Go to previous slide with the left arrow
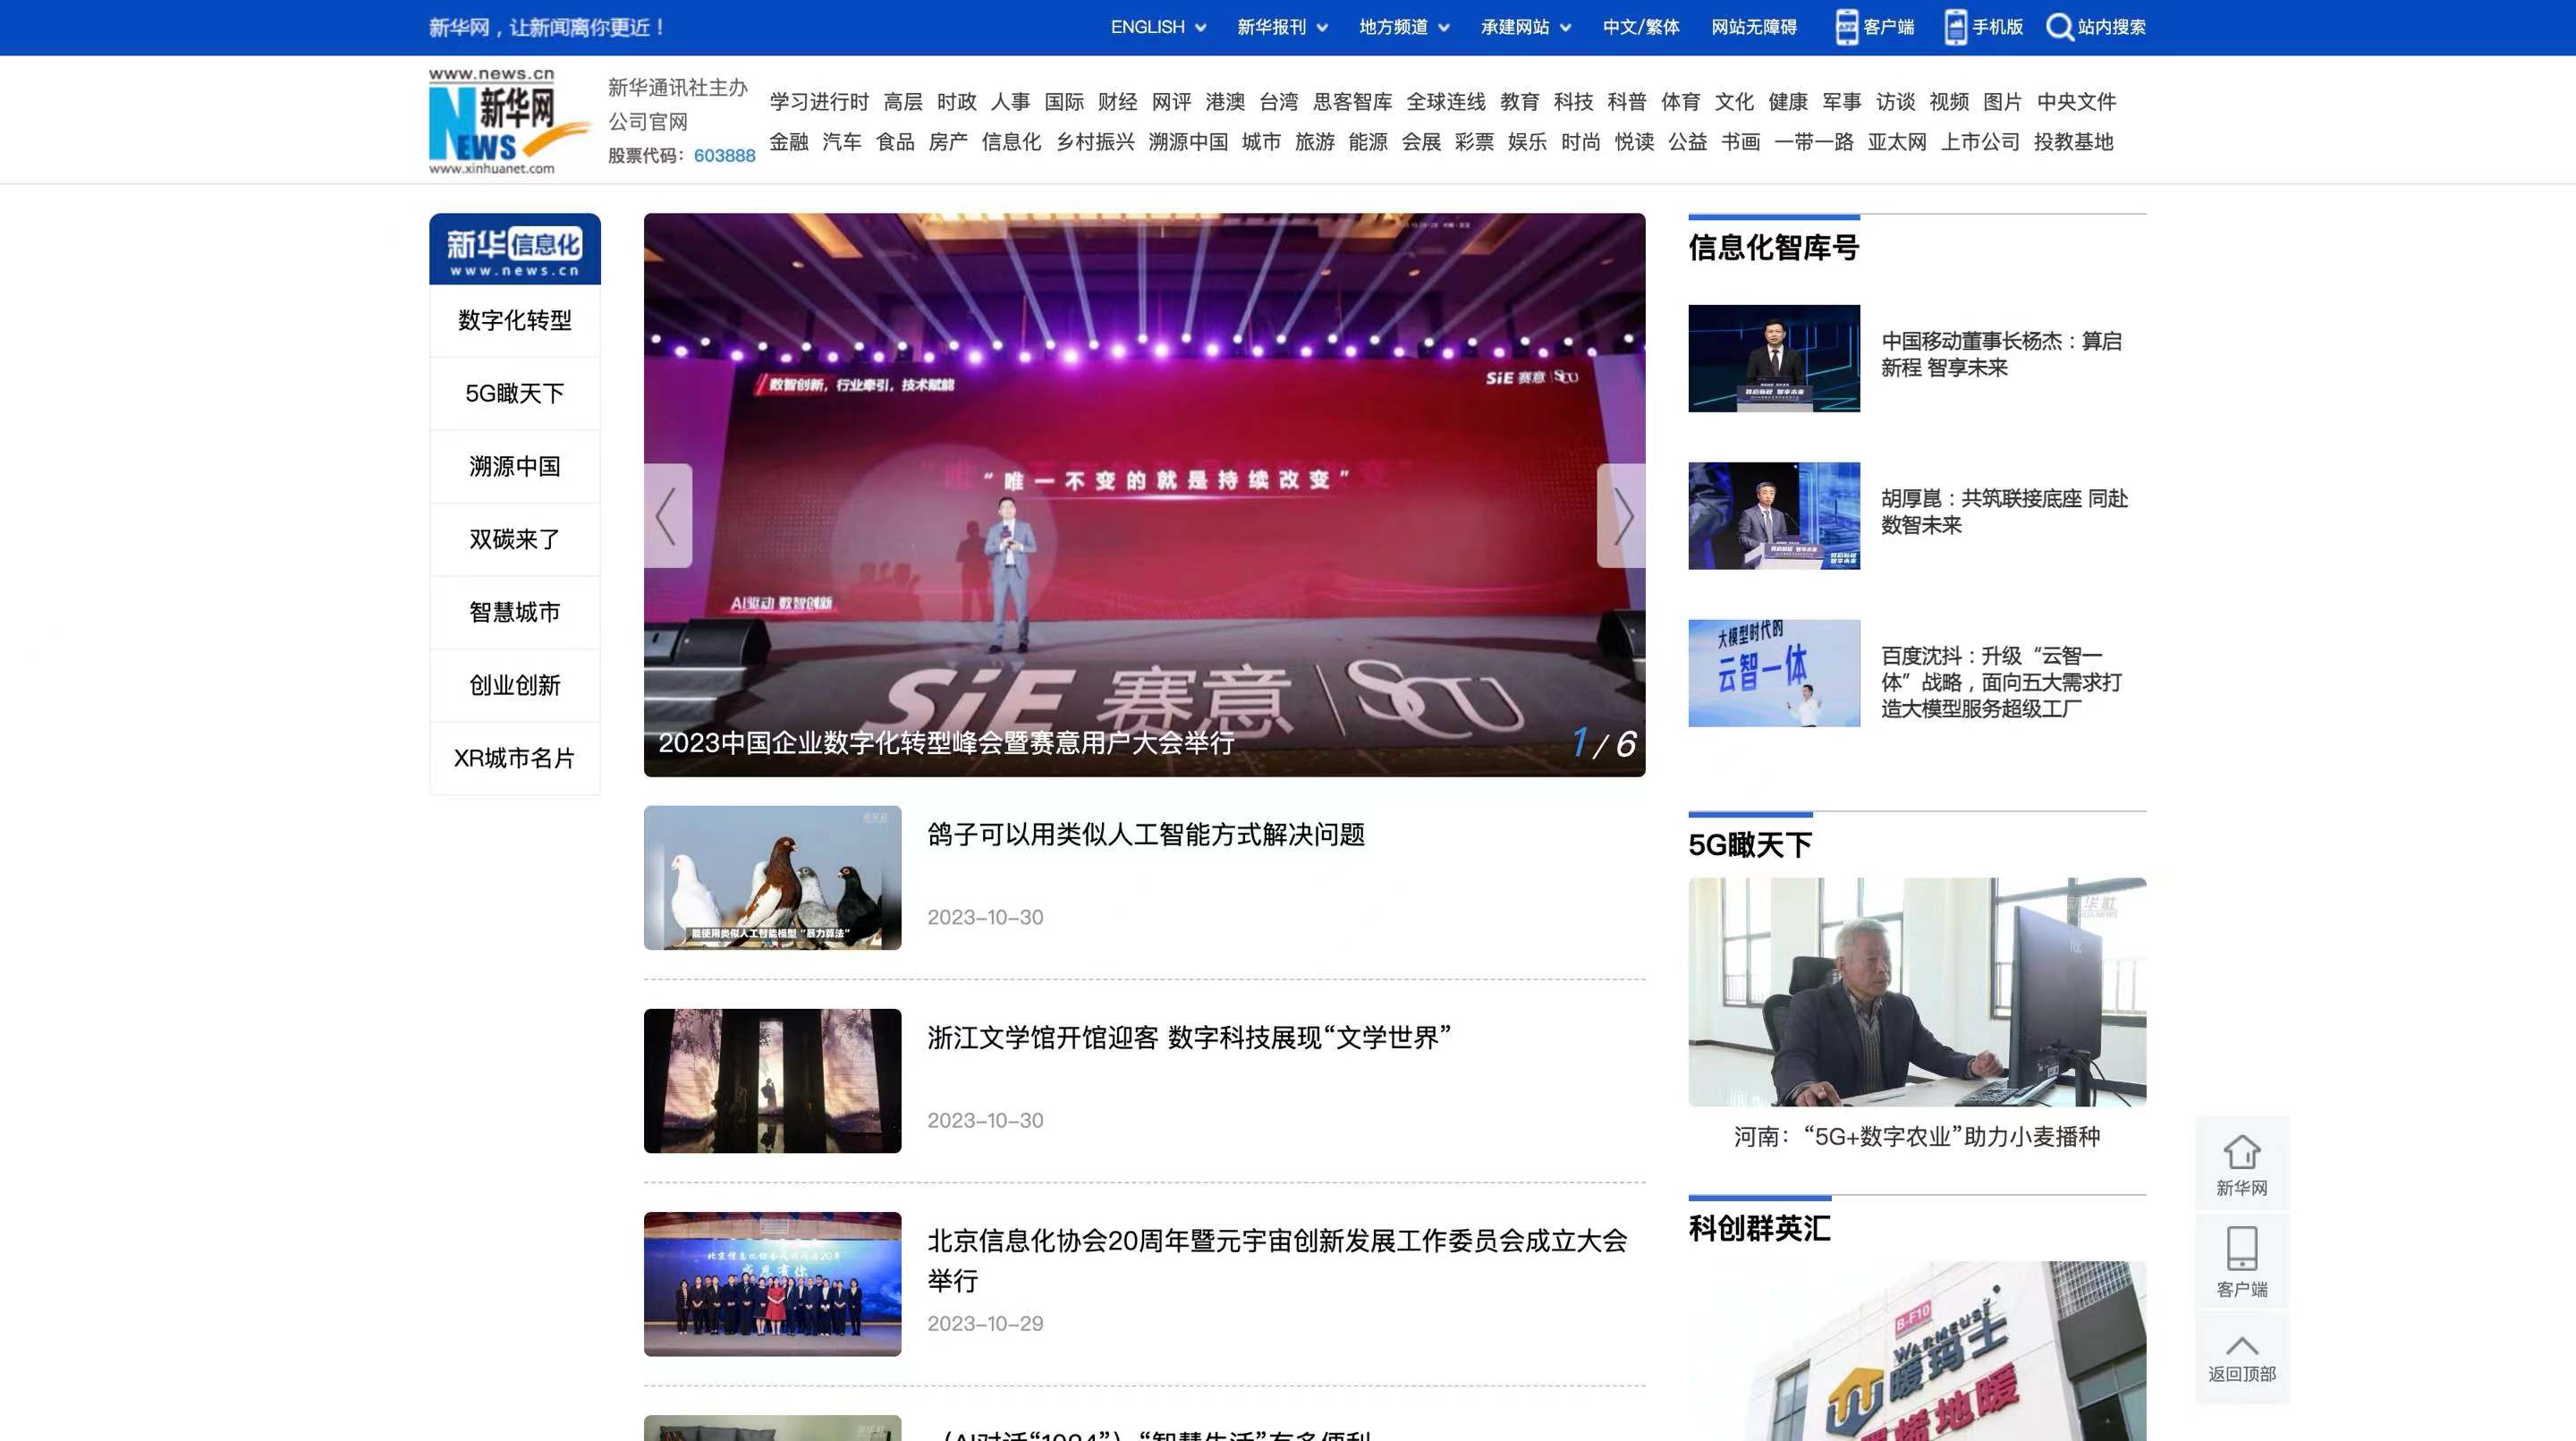The image size is (2576, 1441). [x=667, y=517]
